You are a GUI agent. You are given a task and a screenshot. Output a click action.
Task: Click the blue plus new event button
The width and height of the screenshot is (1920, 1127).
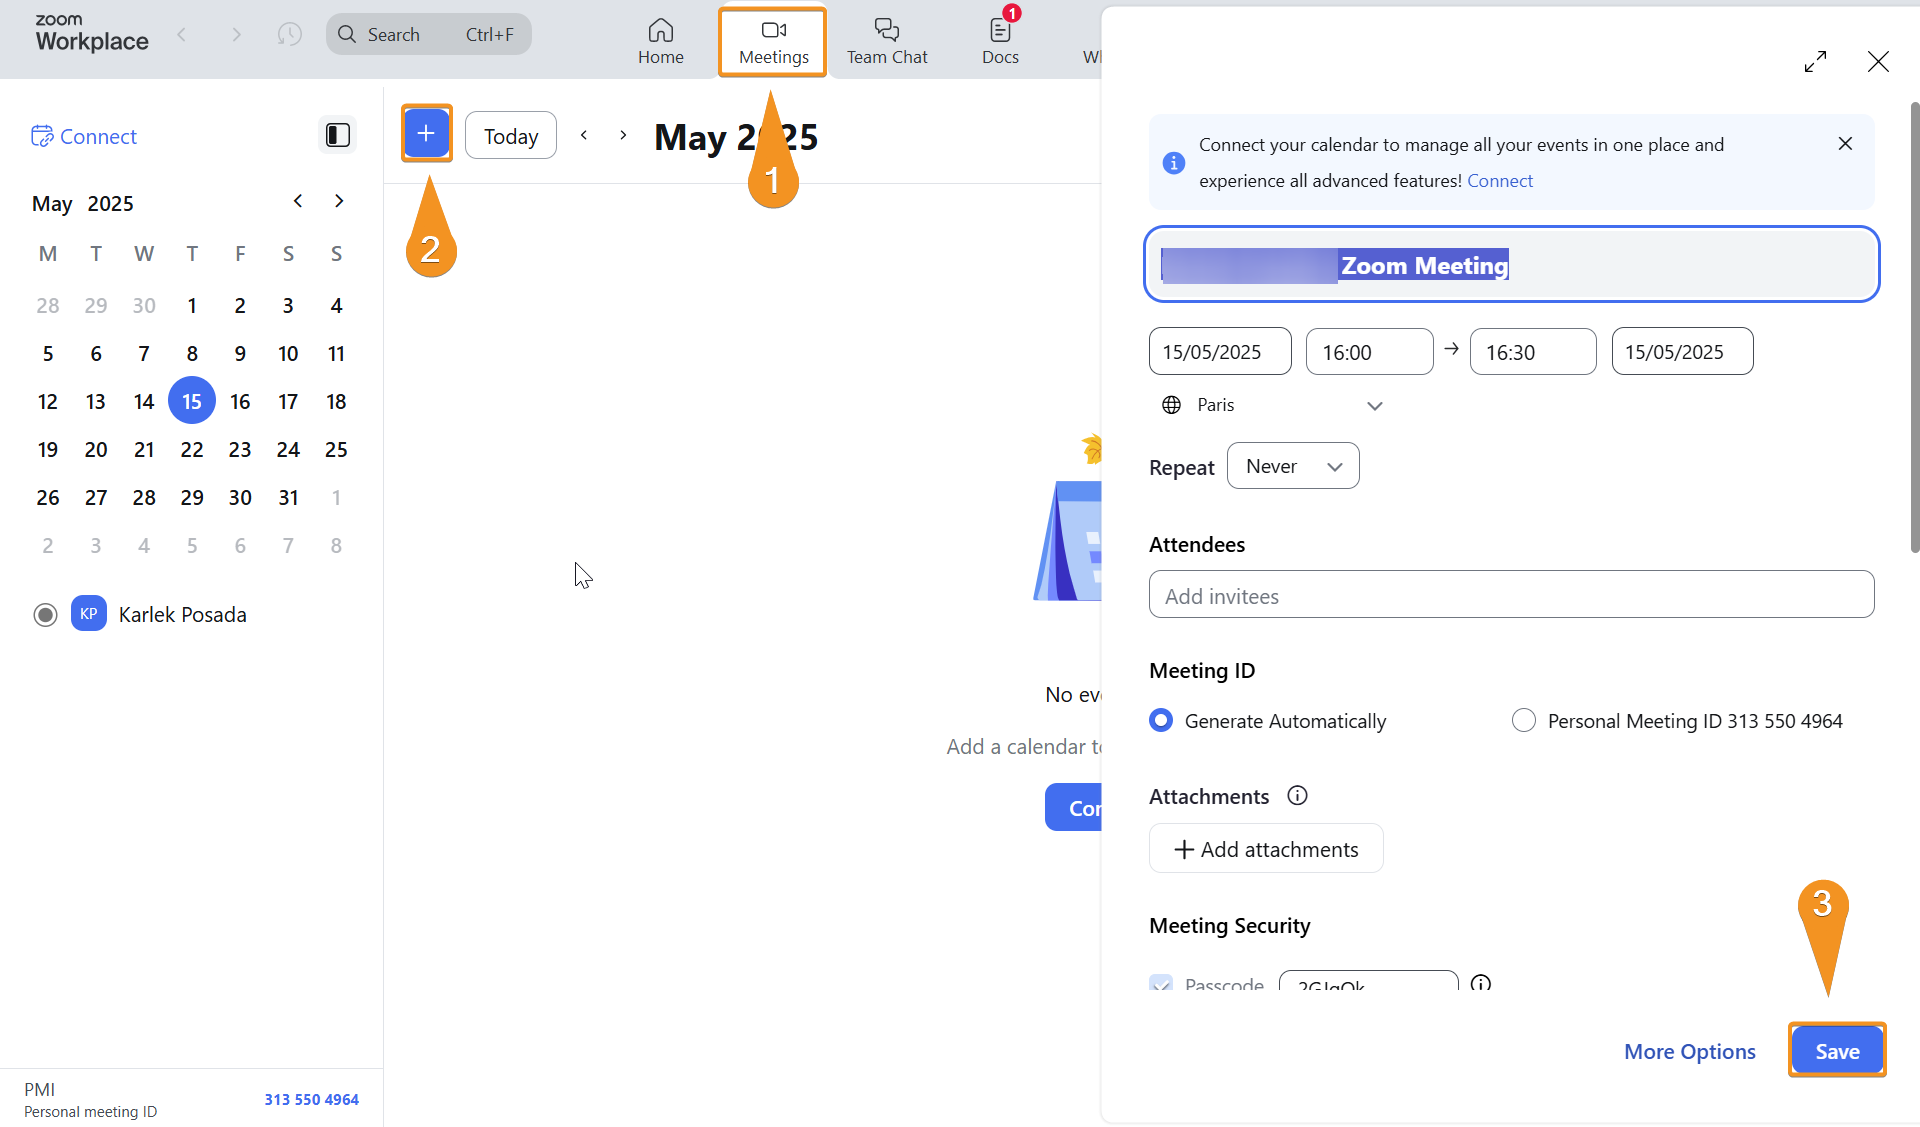point(426,133)
